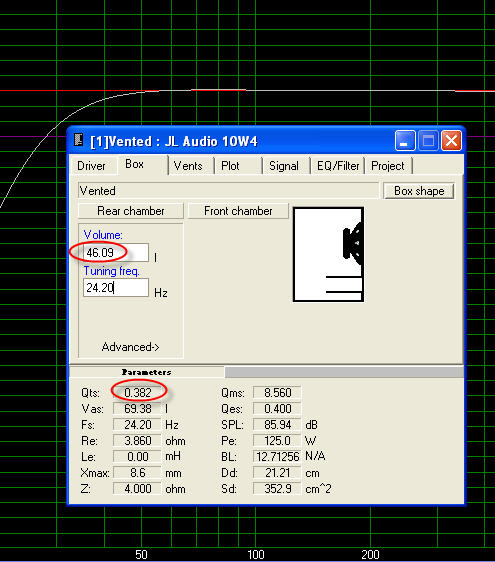Minimize the Vented JL Audio window
495x562 pixels.
click(x=405, y=140)
